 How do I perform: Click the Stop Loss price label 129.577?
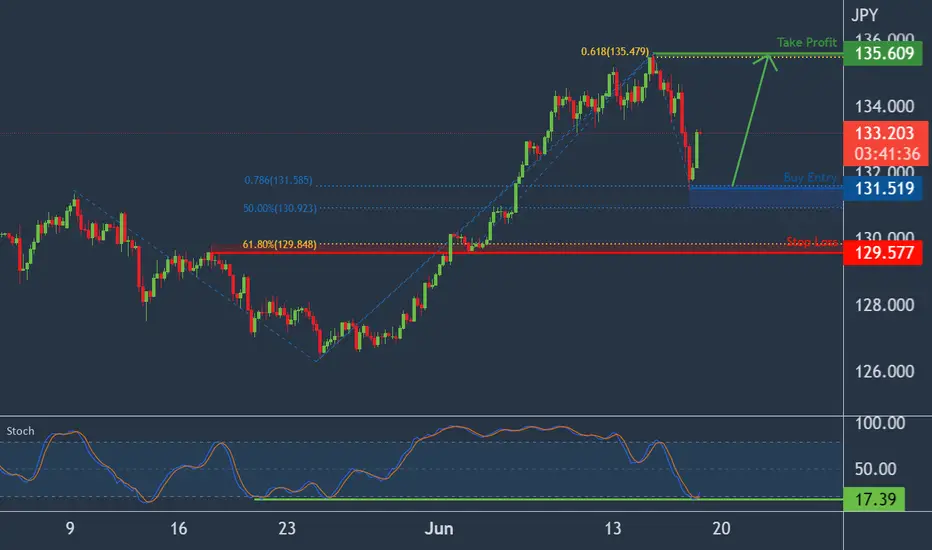883,253
